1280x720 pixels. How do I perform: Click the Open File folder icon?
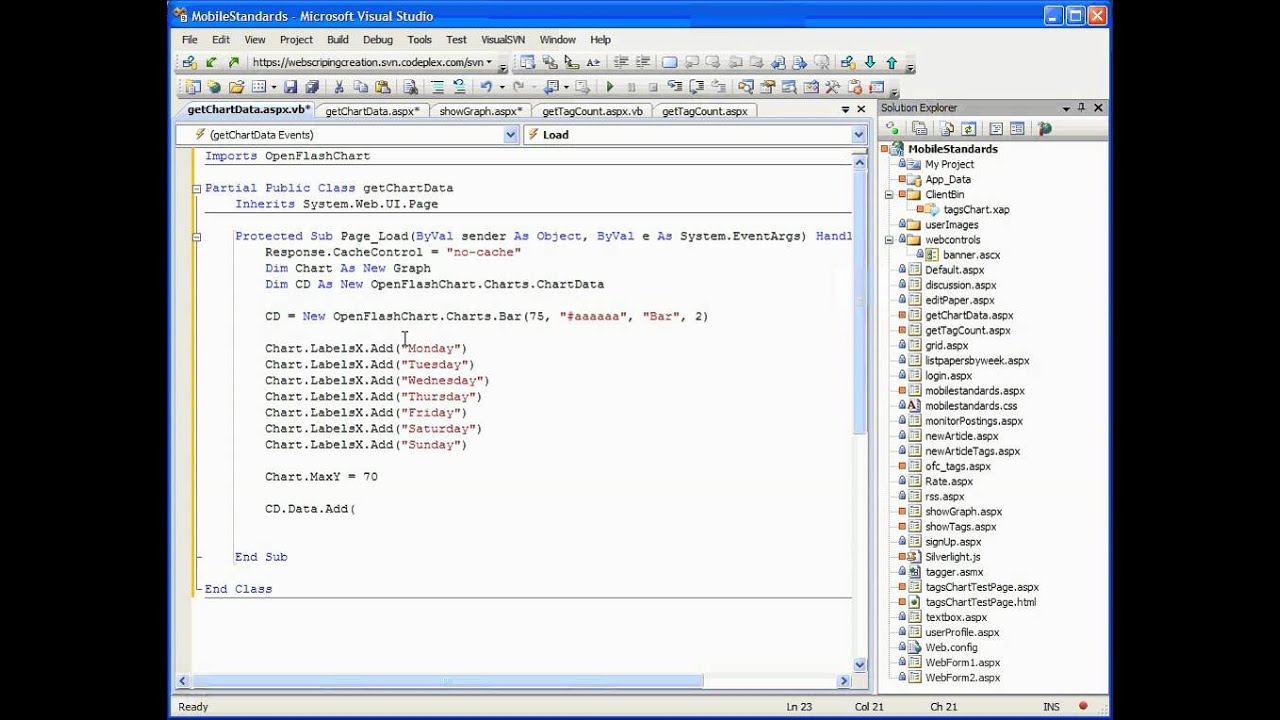coord(237,87)
